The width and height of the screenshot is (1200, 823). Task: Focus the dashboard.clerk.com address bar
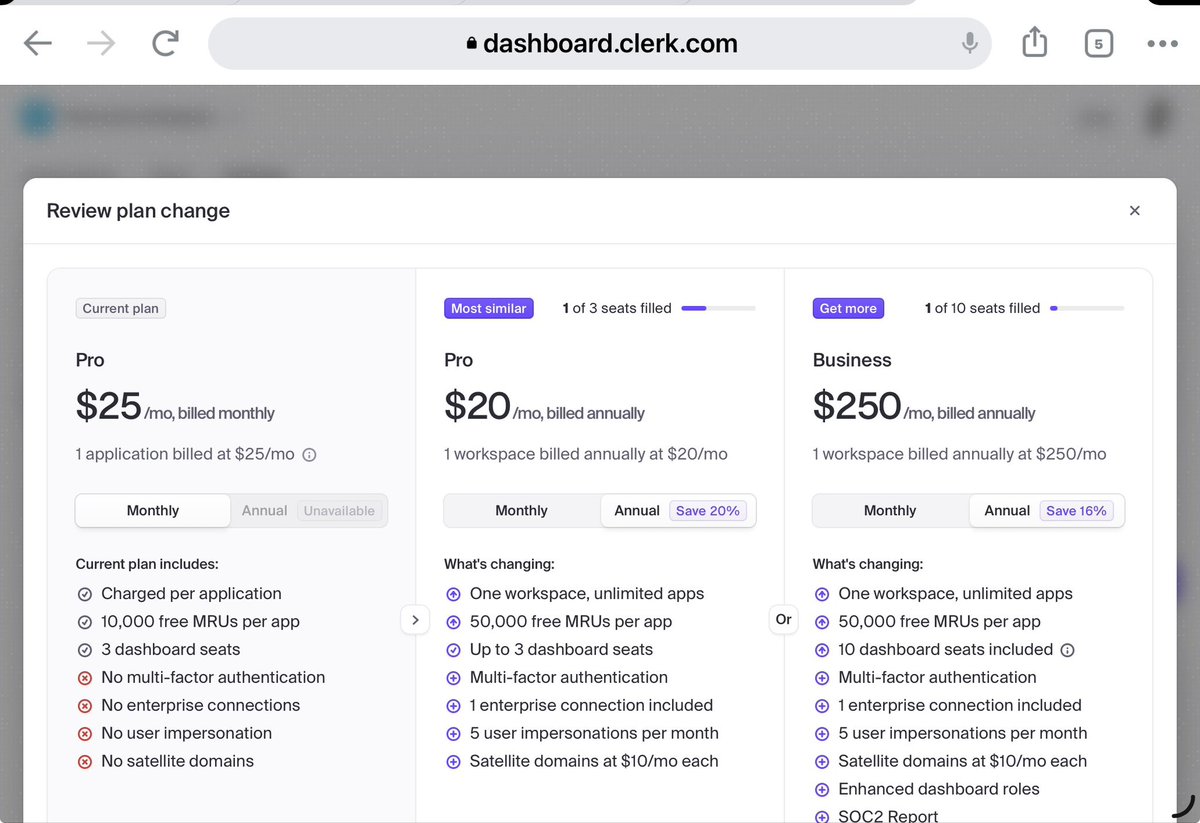600,44
